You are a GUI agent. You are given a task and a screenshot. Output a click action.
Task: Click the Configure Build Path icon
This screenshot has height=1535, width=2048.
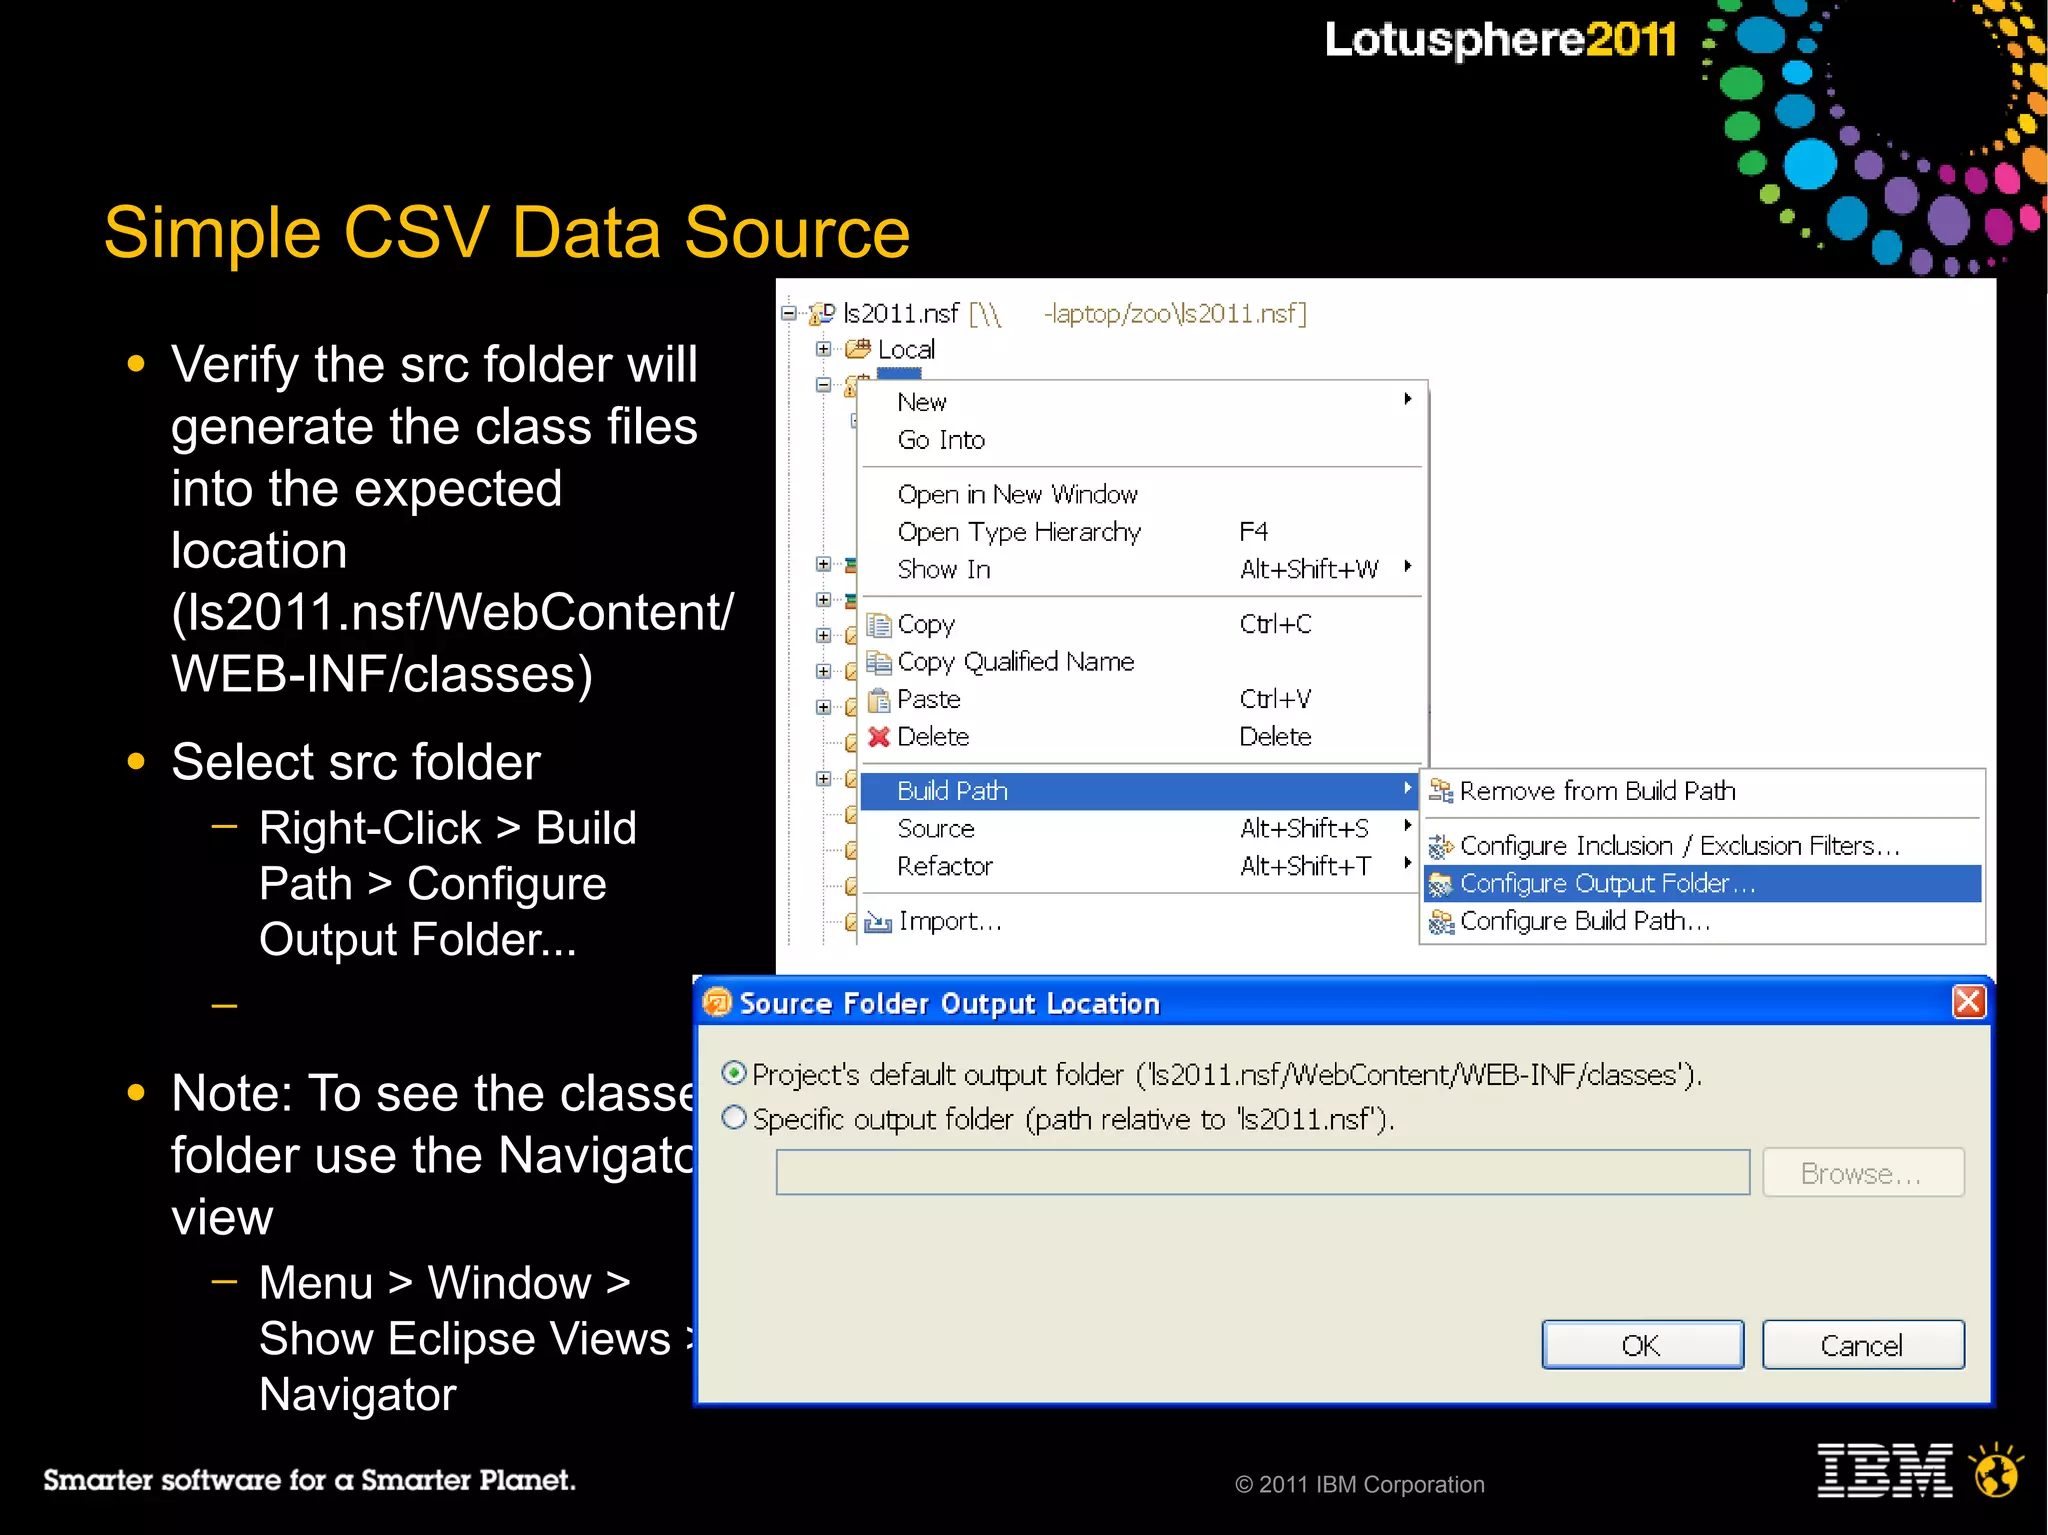1441,922
